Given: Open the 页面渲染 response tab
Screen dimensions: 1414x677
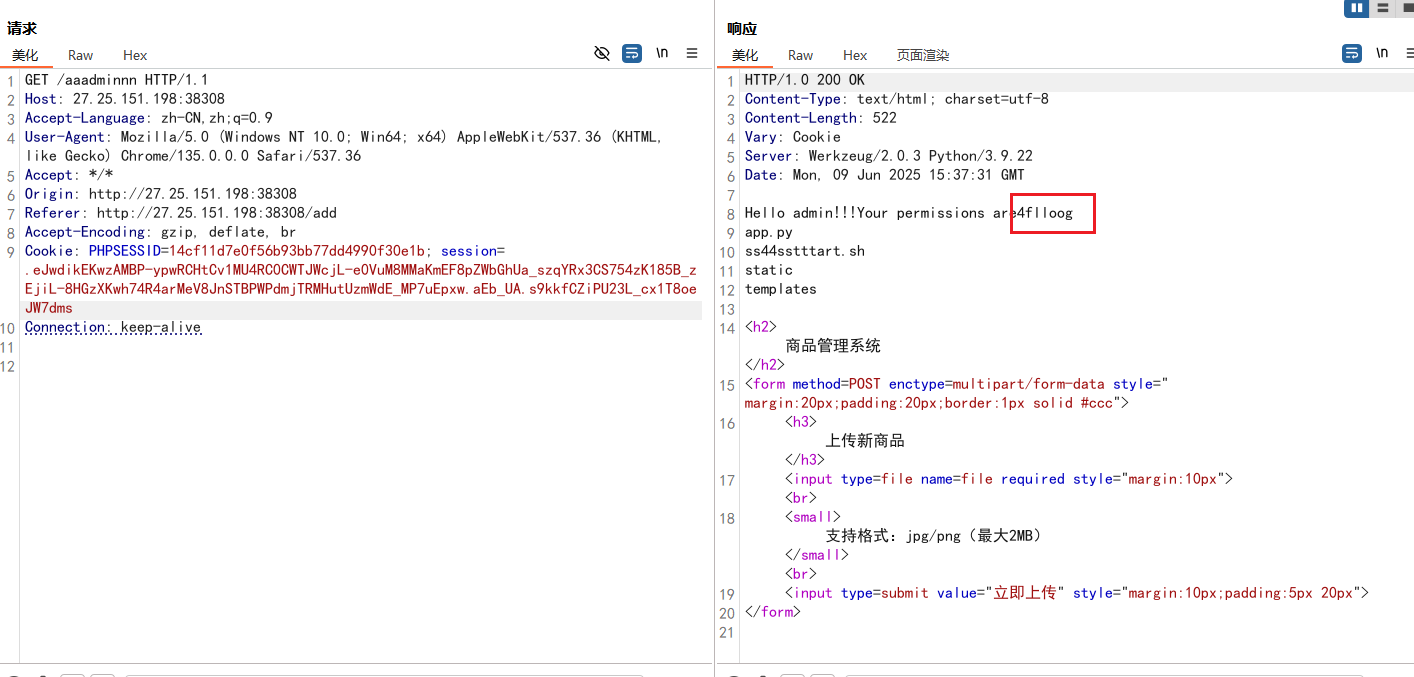Looking at the screenshot, I should pos(923,55).
